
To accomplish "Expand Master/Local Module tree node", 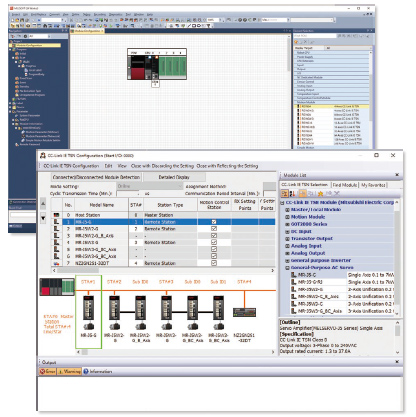I will coord(287,210).
